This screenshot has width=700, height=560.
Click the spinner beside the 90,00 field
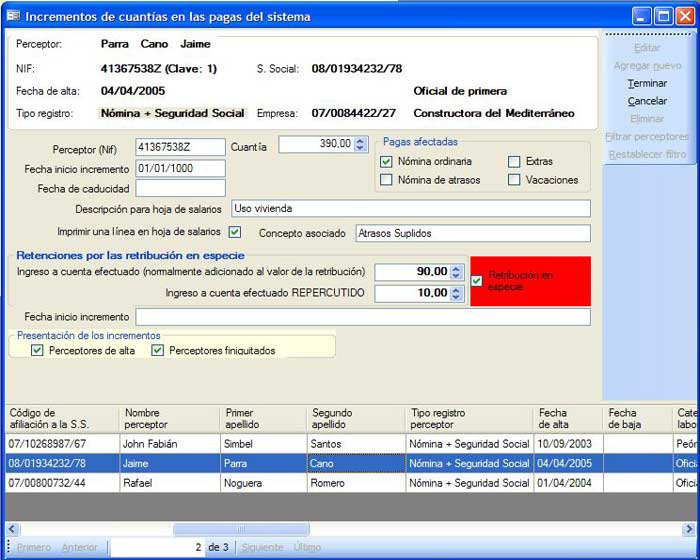456,272
